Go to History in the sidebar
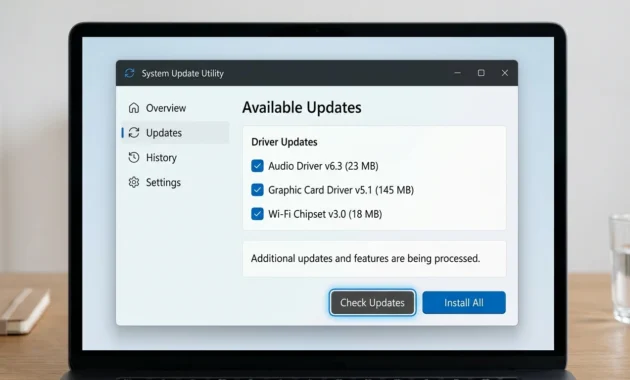This screenshot has height=380, width=630. 176,157
